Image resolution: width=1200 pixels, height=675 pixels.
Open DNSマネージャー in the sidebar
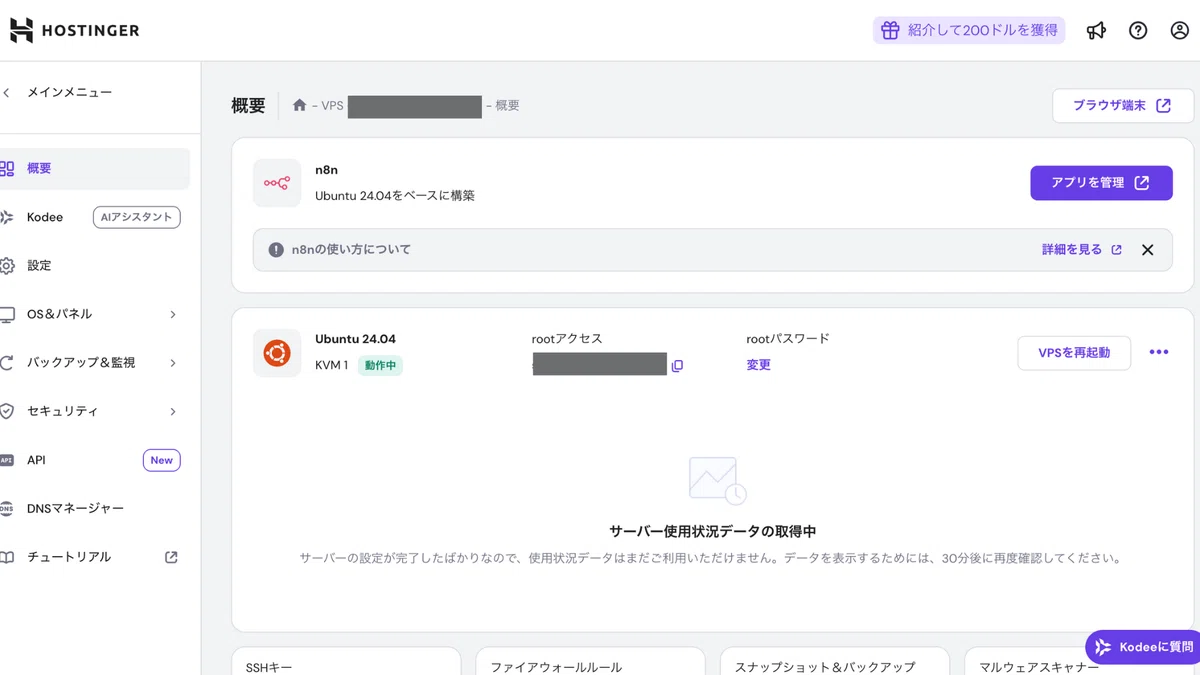[x=76, y=508]
